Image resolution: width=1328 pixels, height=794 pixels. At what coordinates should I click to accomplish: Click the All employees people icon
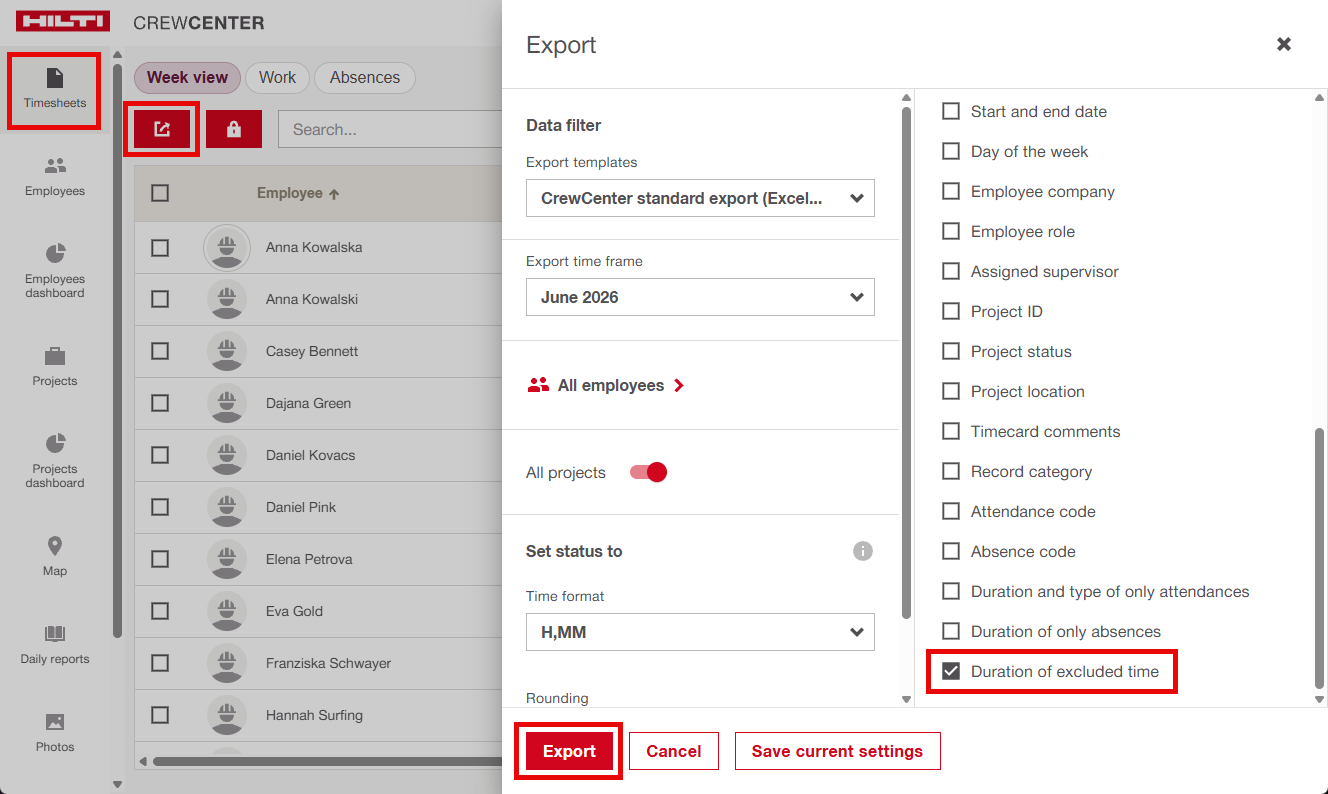[x=538, y=385]
